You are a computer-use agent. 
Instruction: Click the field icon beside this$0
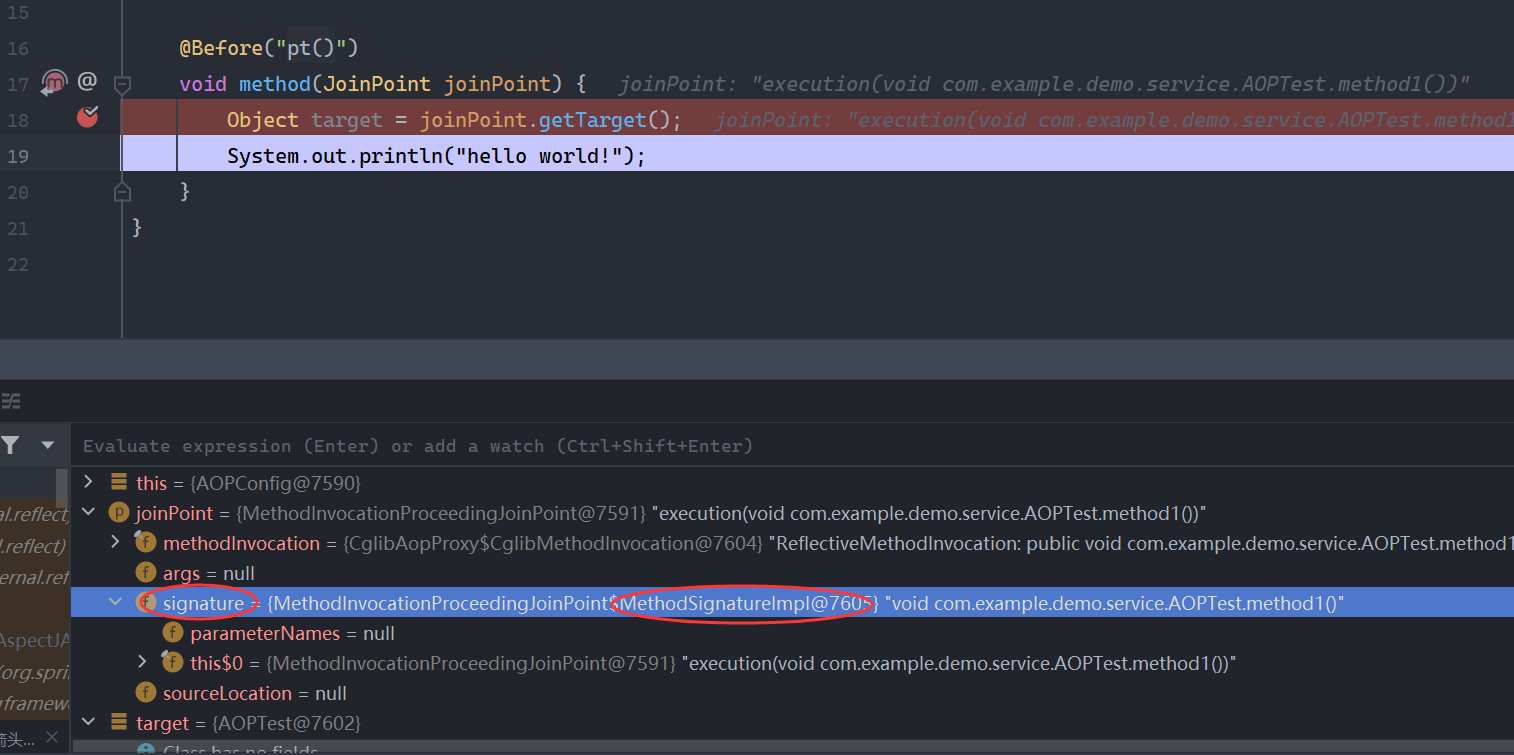pos(173,663)
